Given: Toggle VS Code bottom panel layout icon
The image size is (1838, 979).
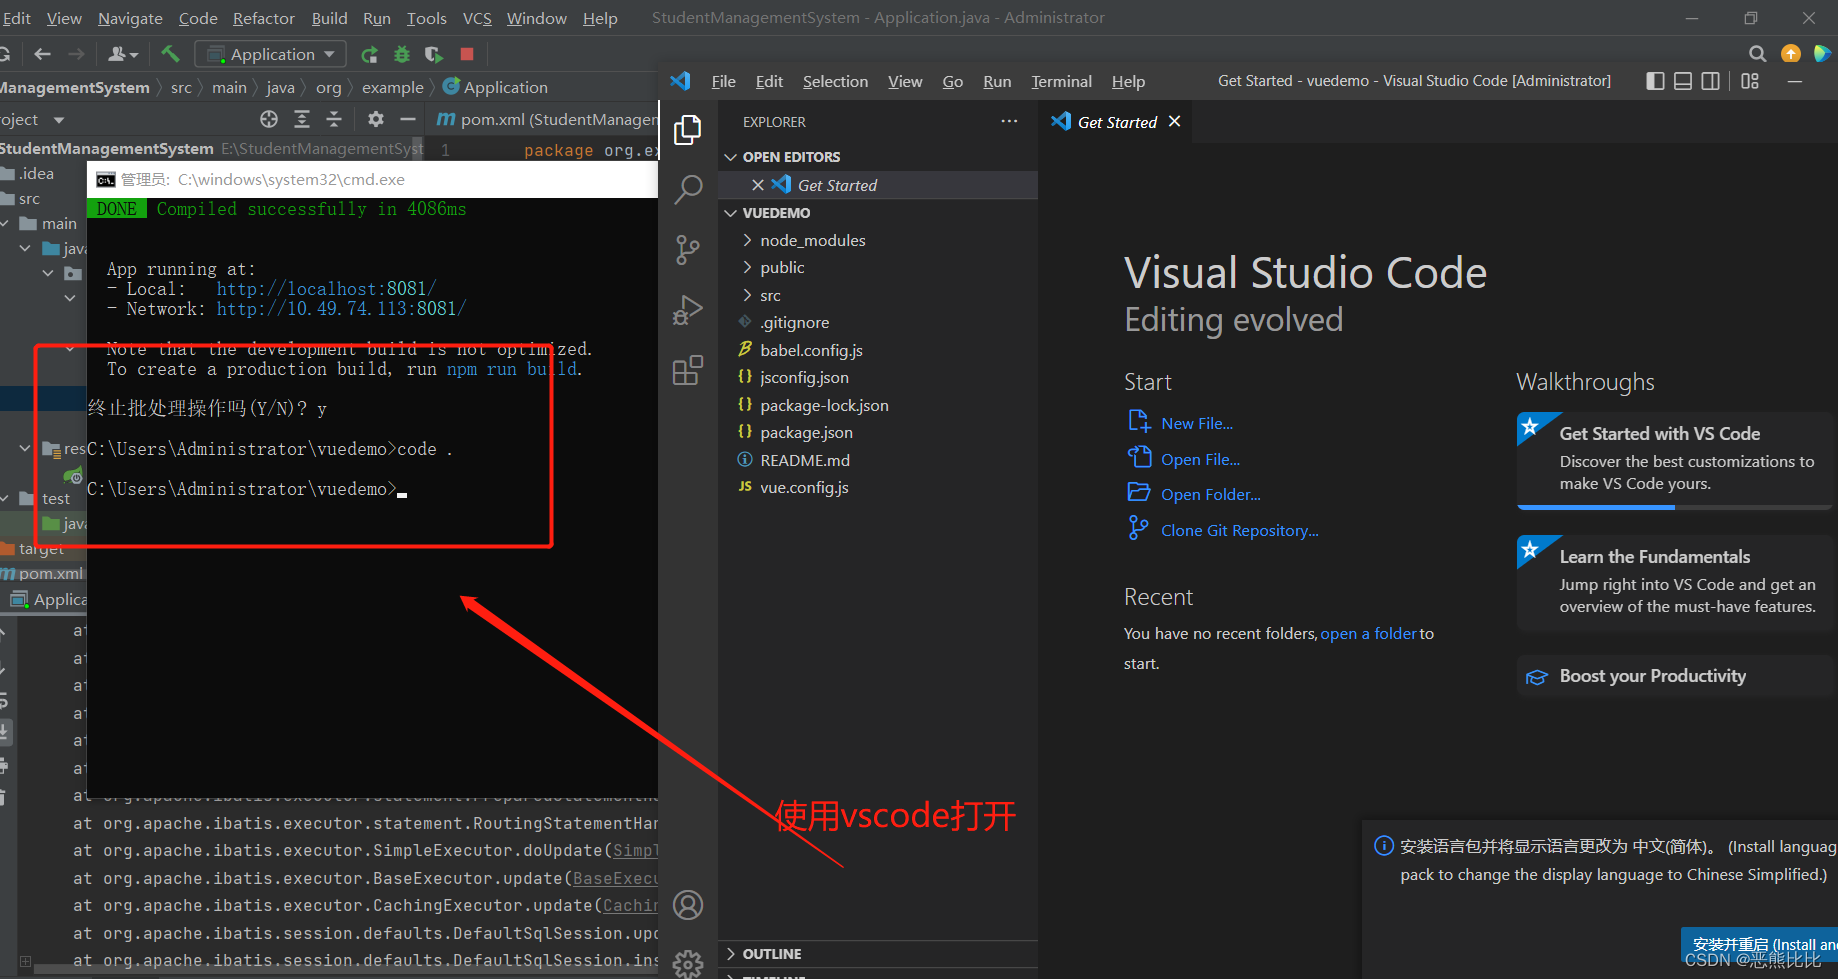Looking at the screenshot, I should 1683,81.
